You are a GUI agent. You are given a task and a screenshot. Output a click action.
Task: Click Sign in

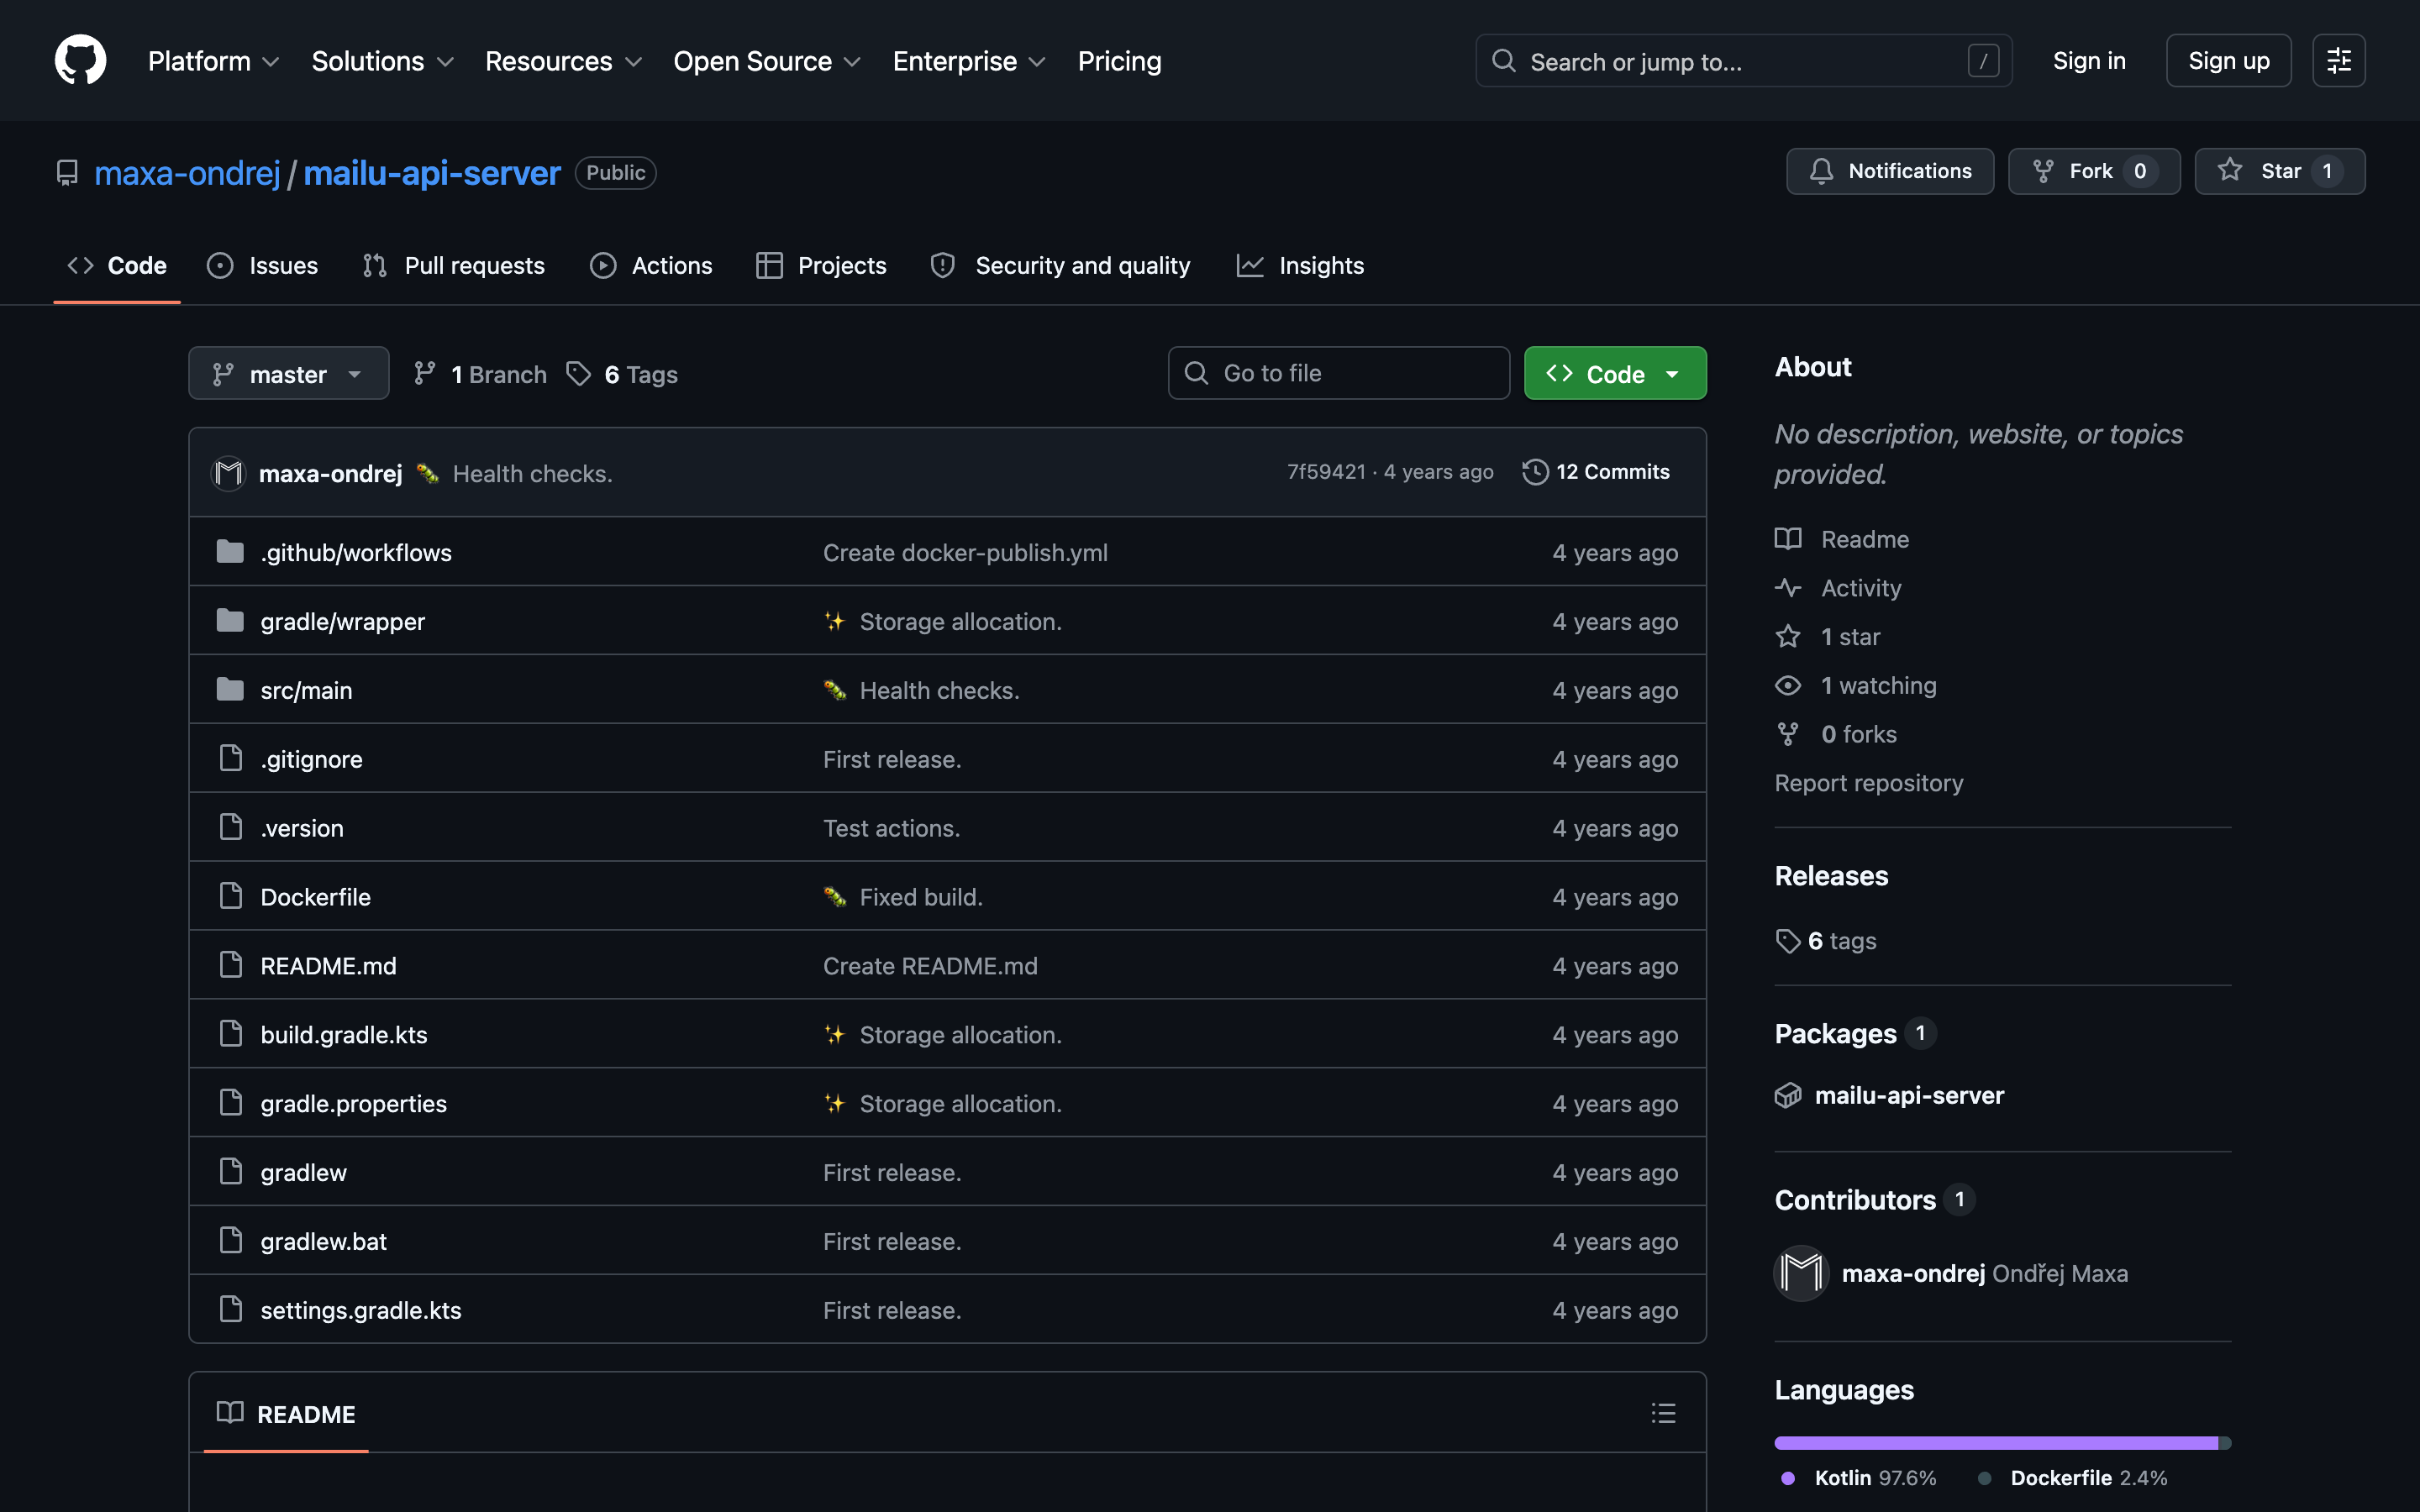coord(2089,61)
